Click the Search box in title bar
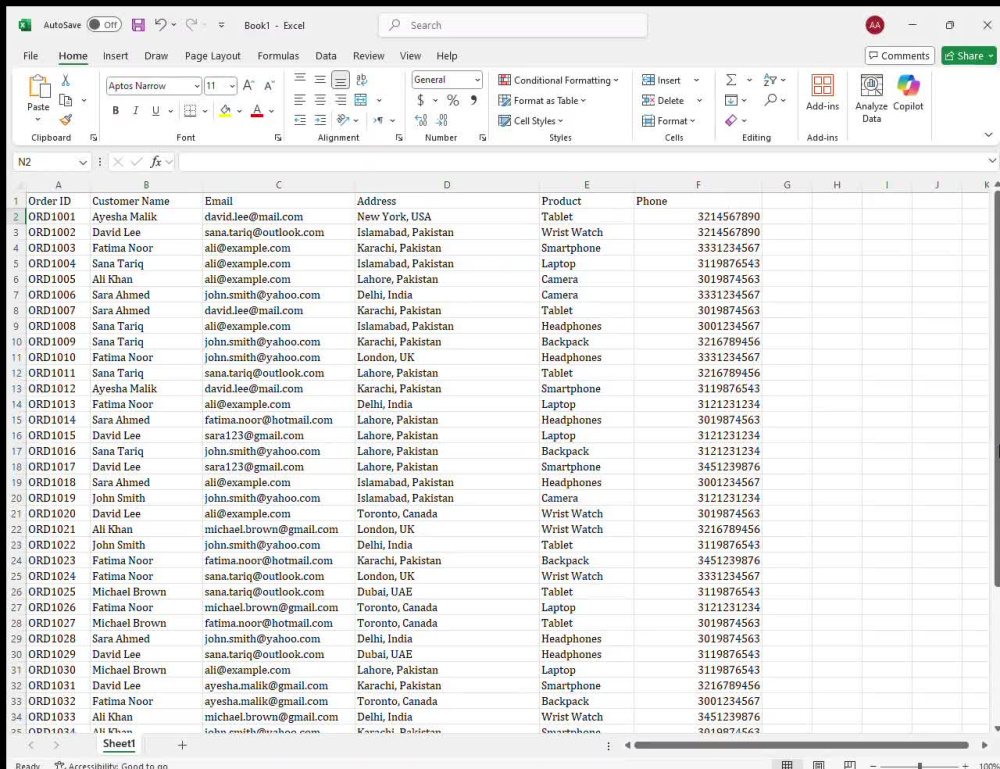1000x769 pixels. pyautogui.click(x=513, y=25)
